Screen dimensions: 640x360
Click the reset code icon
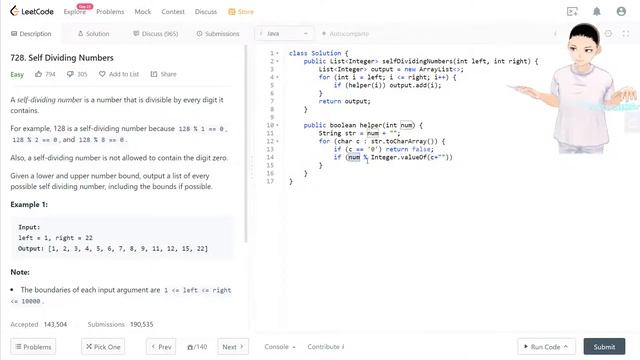coord(608,33)
